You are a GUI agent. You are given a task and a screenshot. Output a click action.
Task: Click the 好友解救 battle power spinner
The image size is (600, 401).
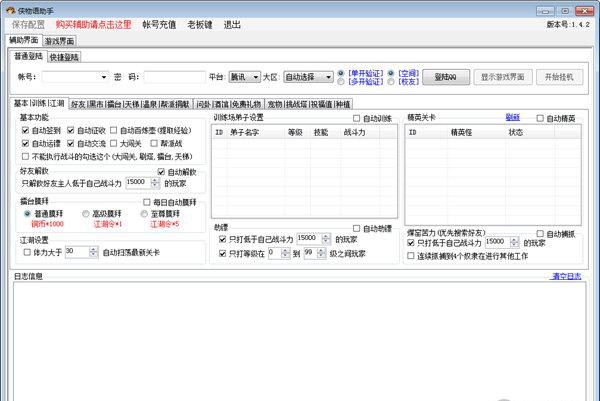click(x=142, y=184)
